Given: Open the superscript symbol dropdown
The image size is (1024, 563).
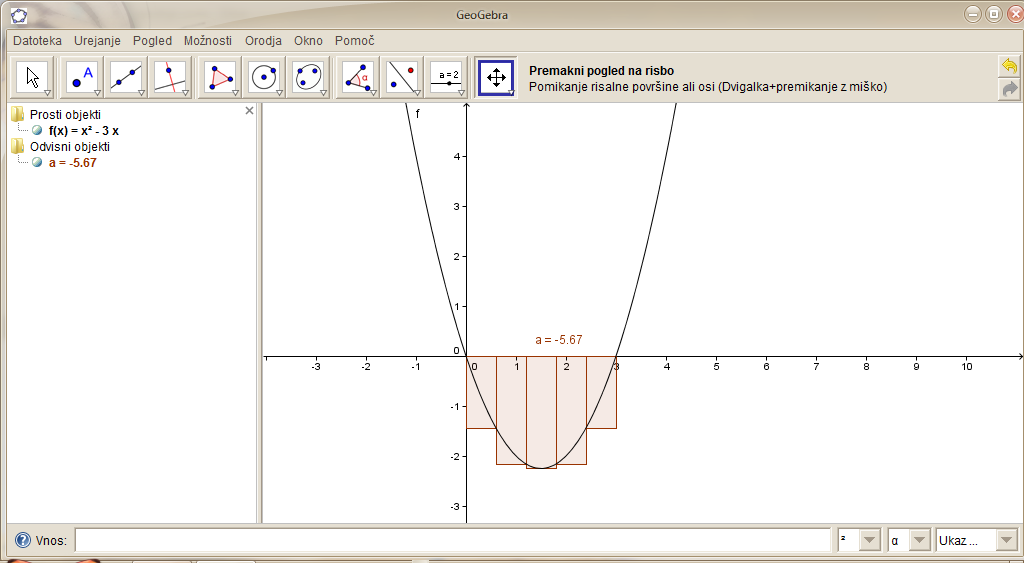Looking at the screenshot, I should click(869, 540).
